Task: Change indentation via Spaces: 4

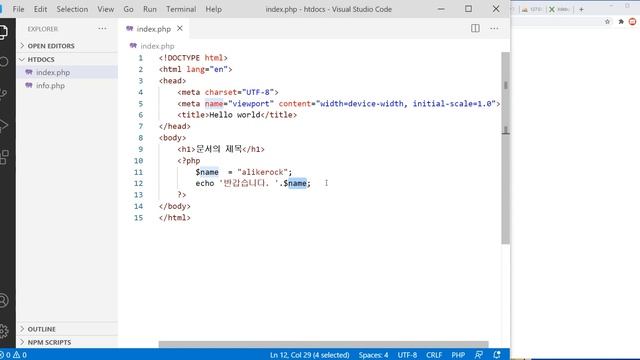Action: coord(373,355)
